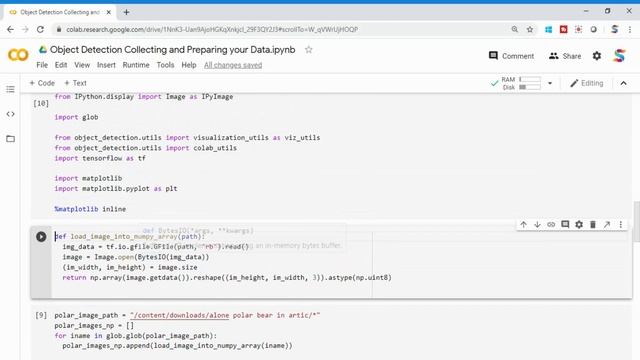
Task: Open more cell actions three-dot menu
Action: (x=621, y=224)
